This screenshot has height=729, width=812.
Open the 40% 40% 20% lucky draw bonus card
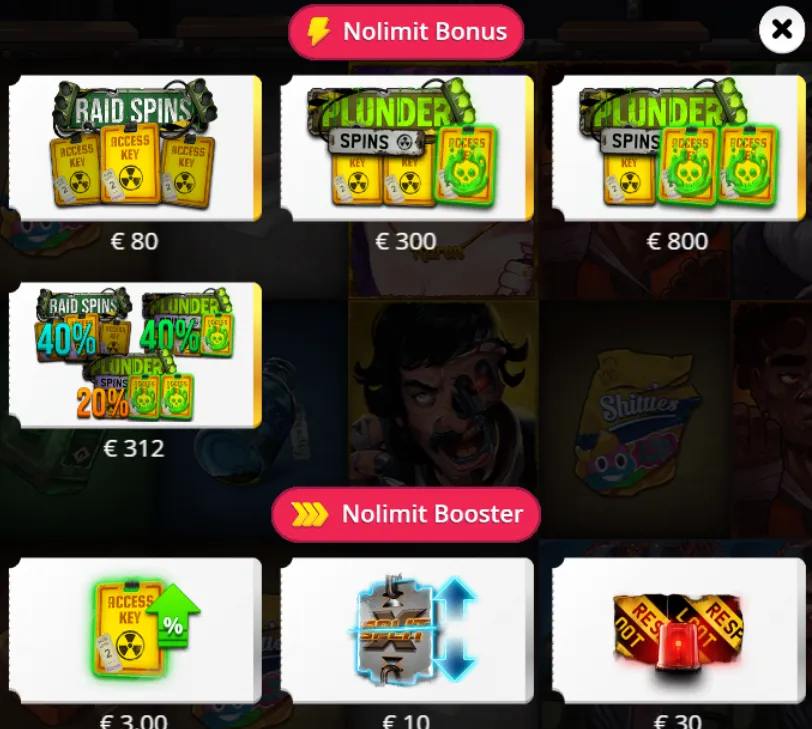point(135,355)
